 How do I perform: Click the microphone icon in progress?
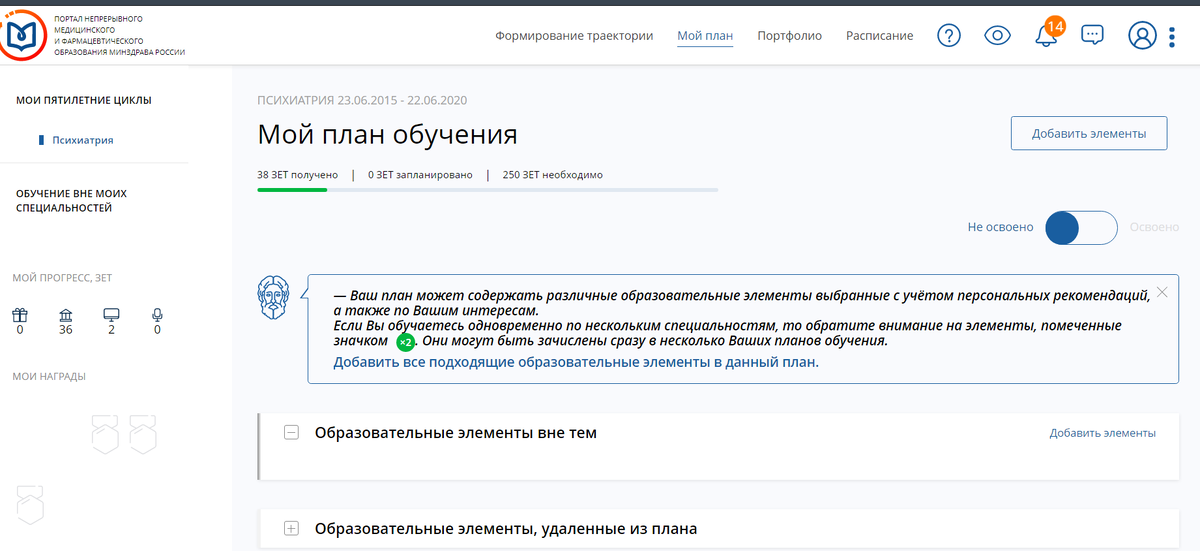coord(157,315)
